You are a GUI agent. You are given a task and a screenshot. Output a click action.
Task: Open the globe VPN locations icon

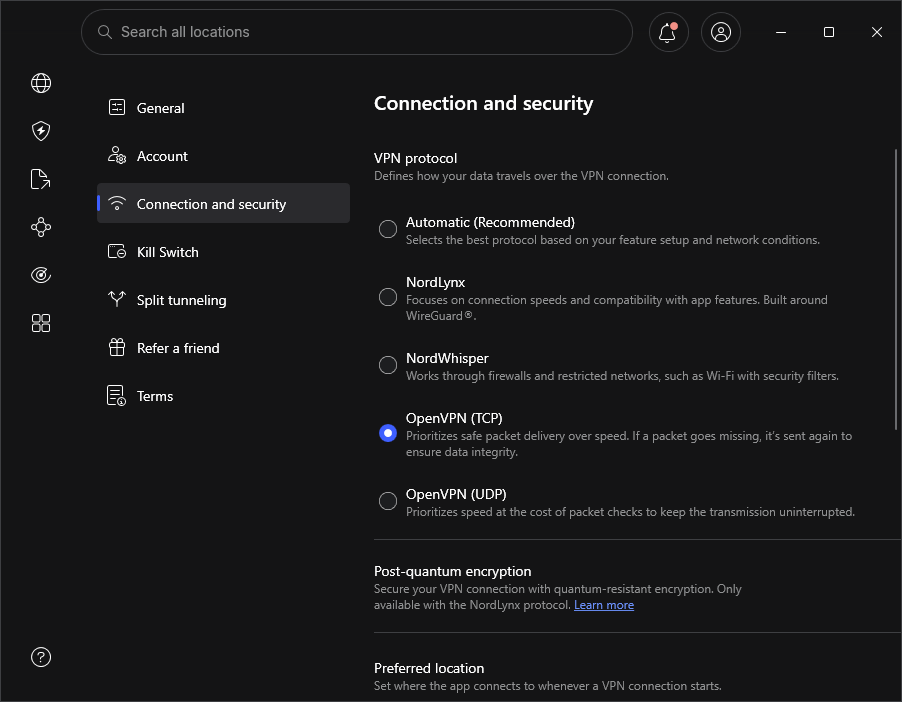(x=41, y=83)
